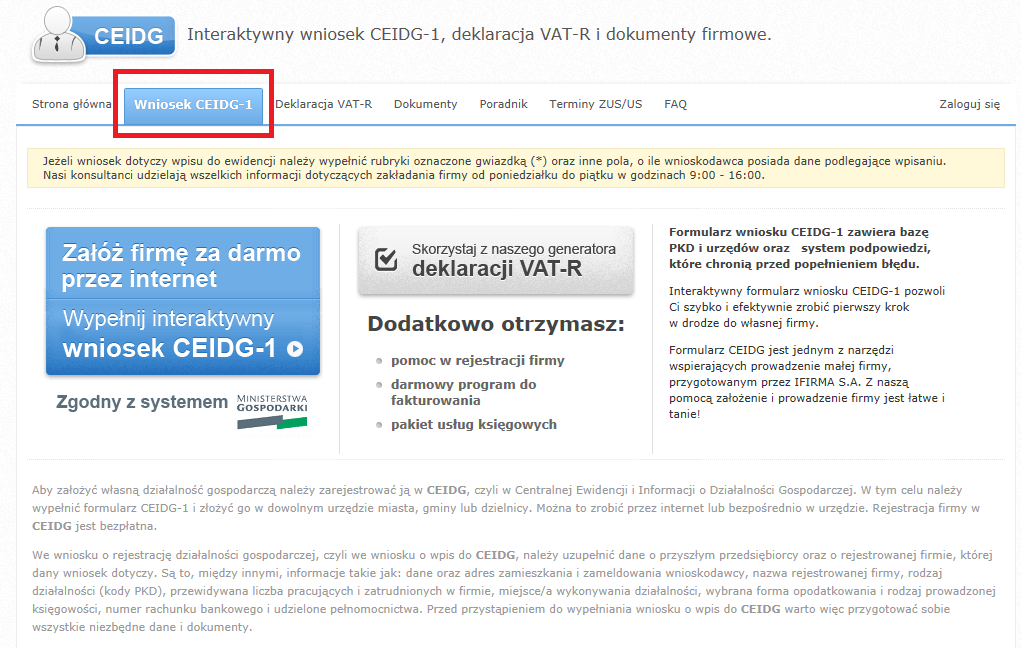Click the Załóż firmę za darmo banner
This screenshot has width=1021, height=648.
[x=183, y=301]
